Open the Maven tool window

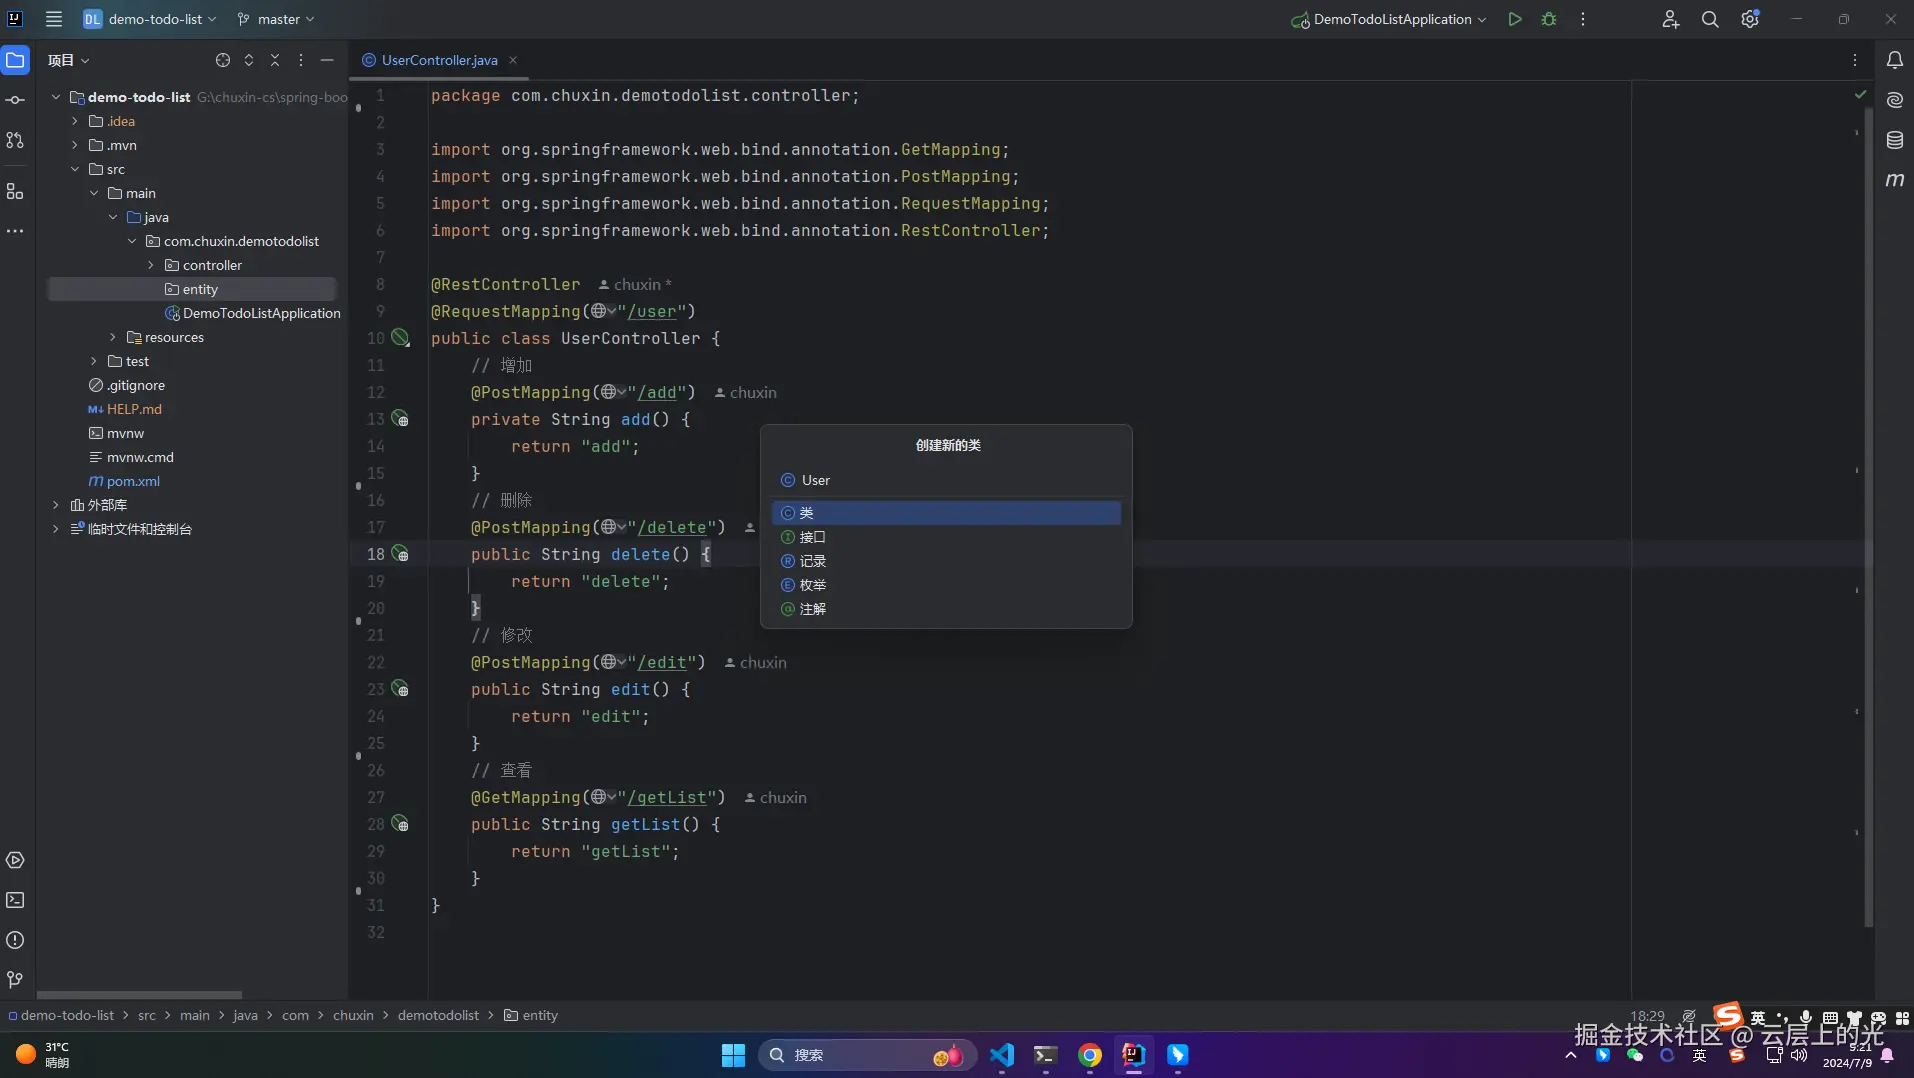tap(1894, 180)
